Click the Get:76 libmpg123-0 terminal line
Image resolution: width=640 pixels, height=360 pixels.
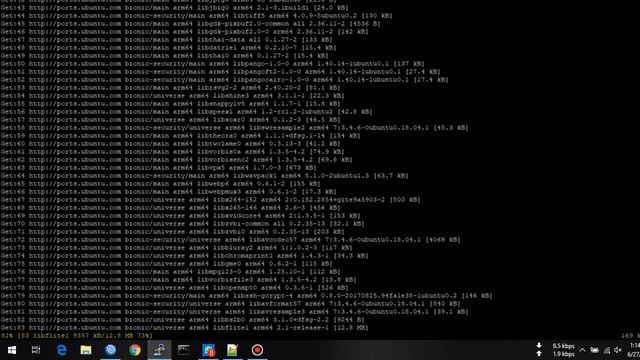171,271
